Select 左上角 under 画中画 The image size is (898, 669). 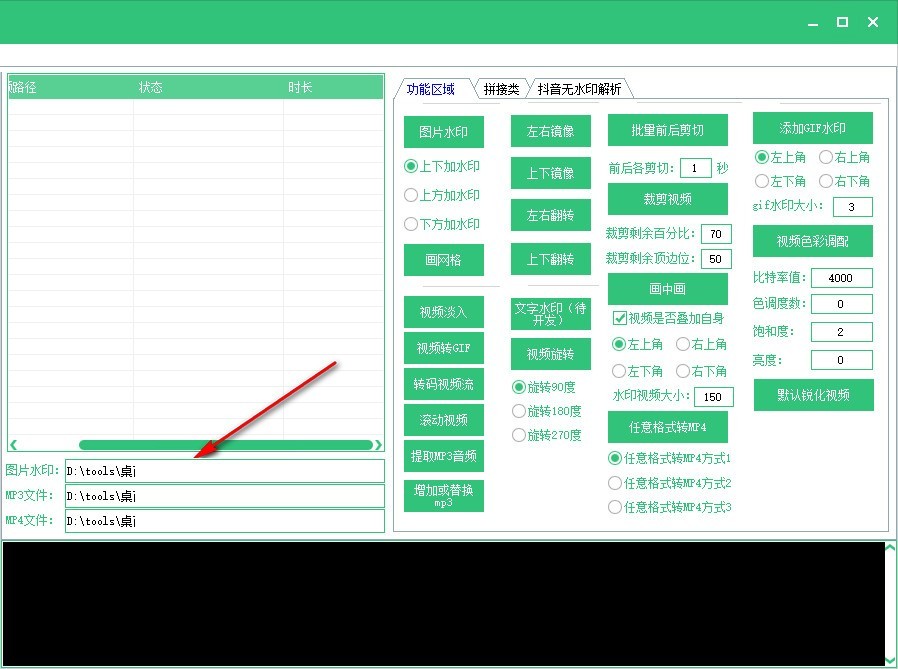(x=637, y=344)
